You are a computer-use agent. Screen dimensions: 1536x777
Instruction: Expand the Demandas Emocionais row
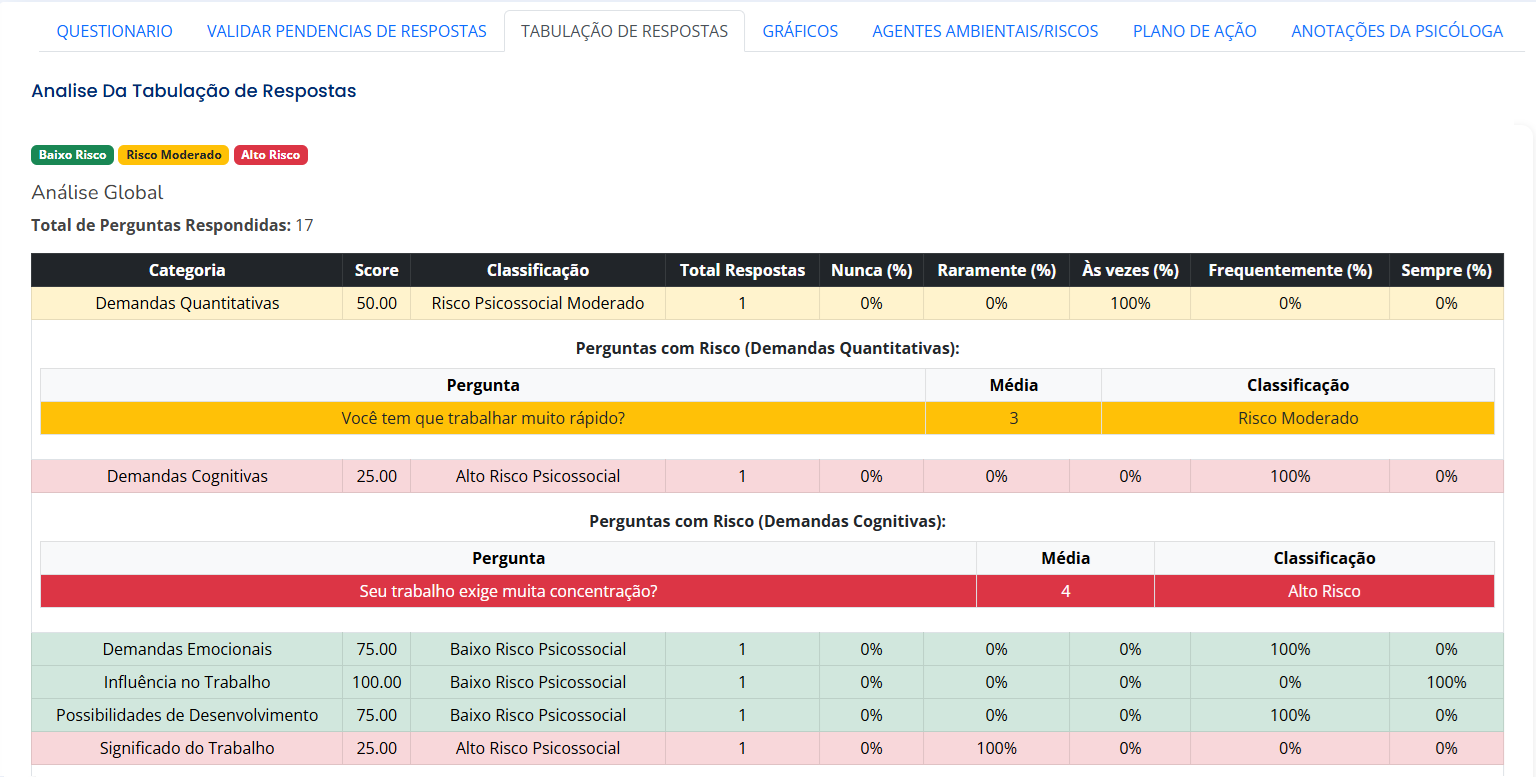(x=187, y=649)
